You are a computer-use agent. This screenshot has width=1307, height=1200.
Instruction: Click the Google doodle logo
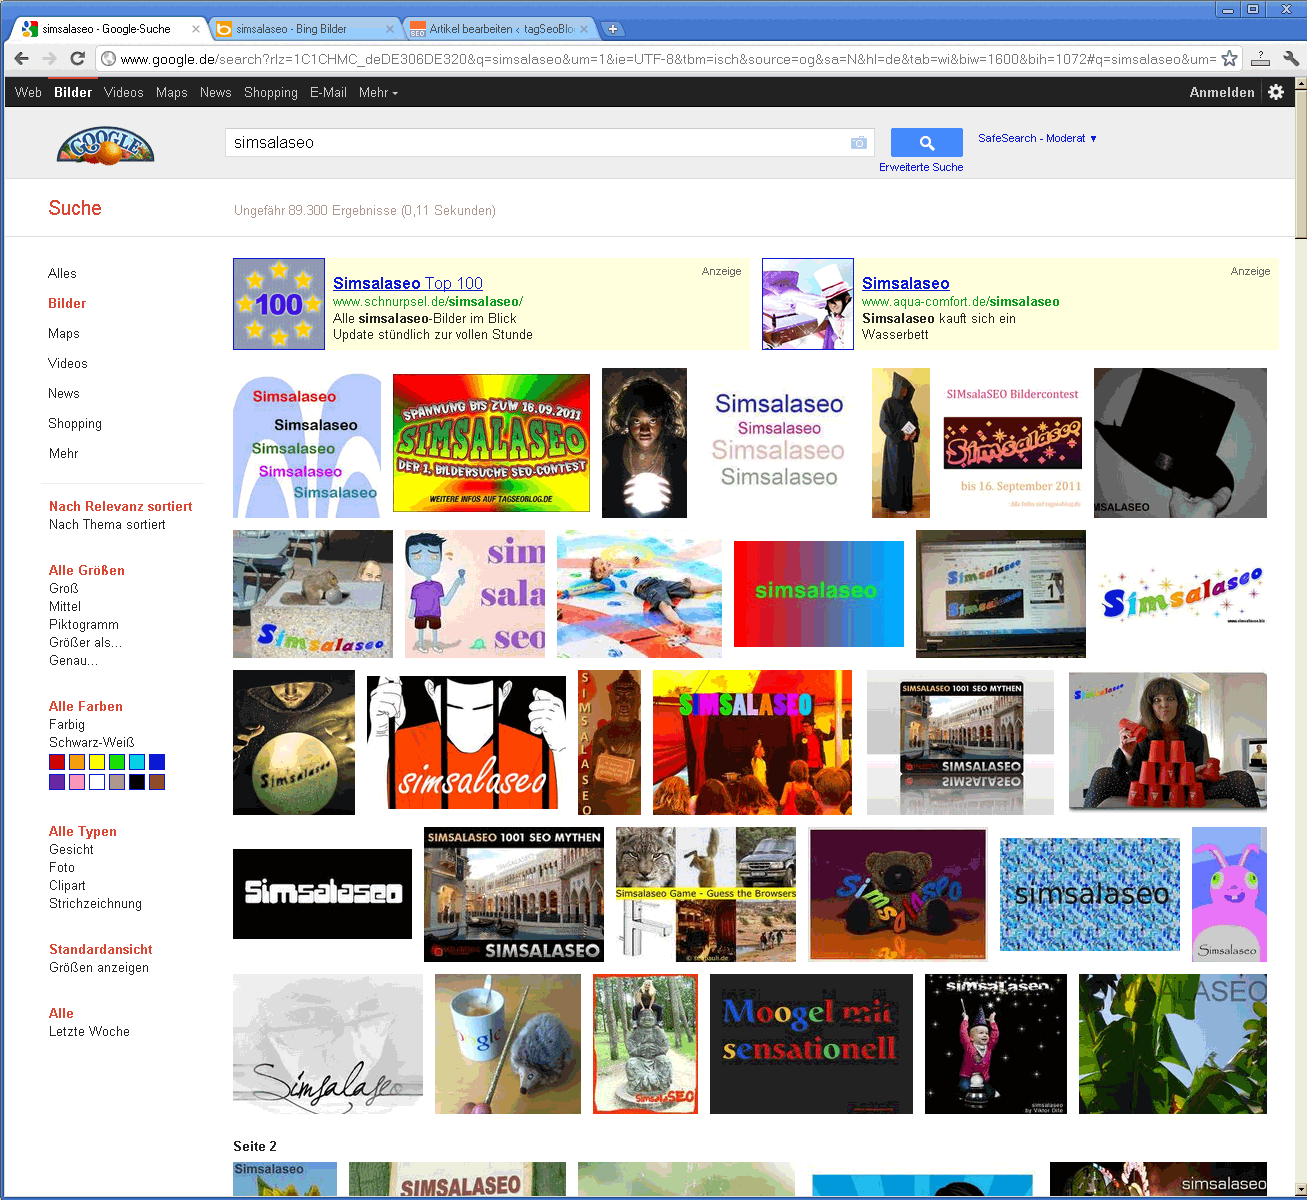point(105,145)
